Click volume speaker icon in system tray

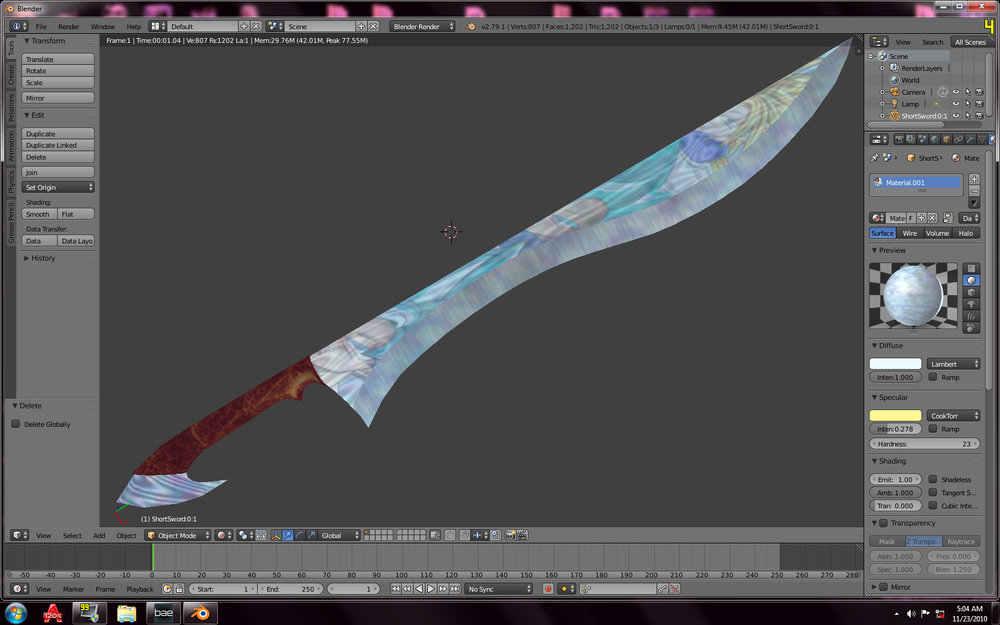click(x=911, y=614)
